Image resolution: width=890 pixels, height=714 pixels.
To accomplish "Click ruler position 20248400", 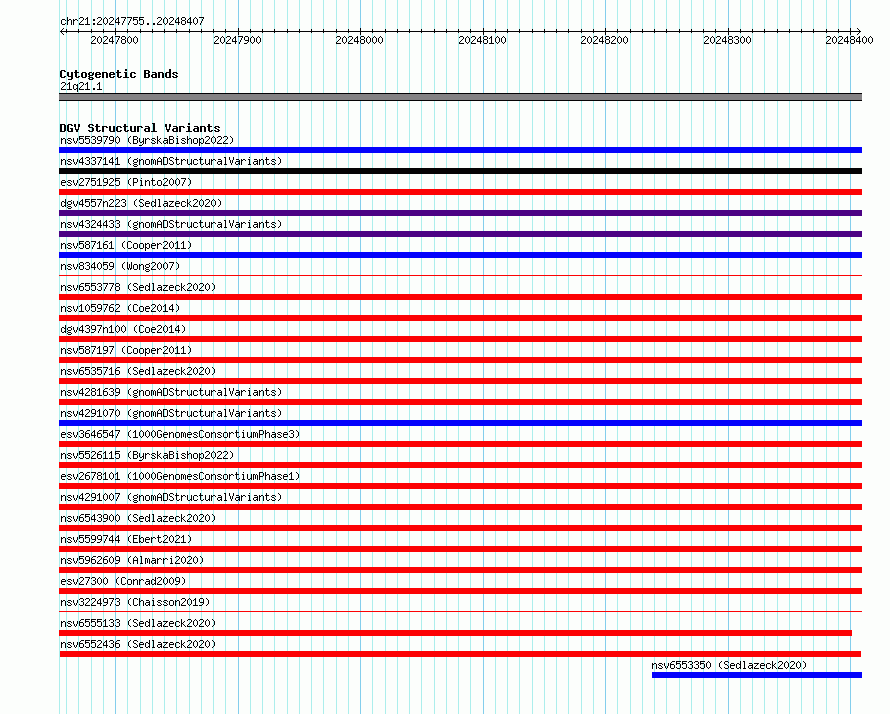I will click(x=849, y=40).
